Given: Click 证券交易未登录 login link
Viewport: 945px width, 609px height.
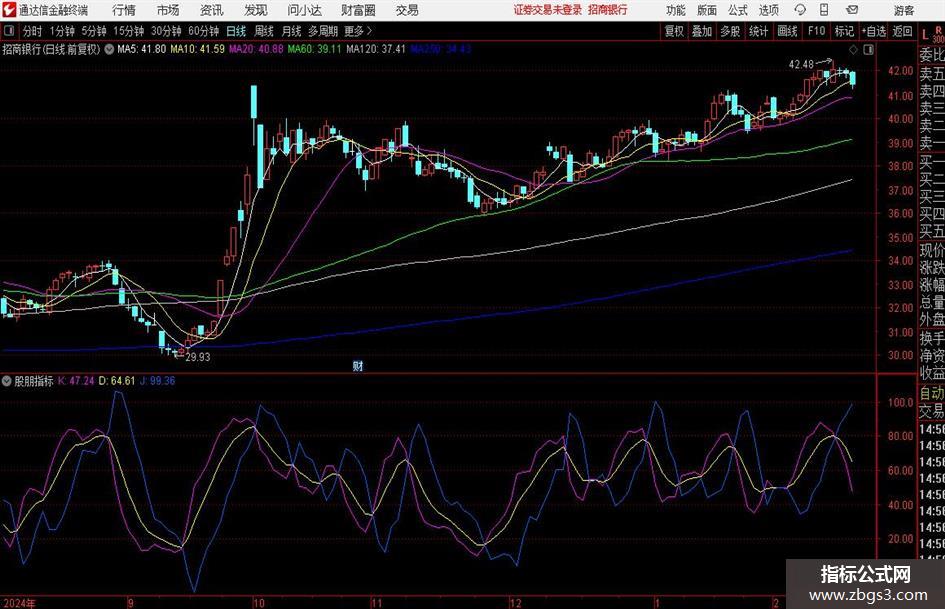Looking at the screenshot, I should click(x=548, y=10).
